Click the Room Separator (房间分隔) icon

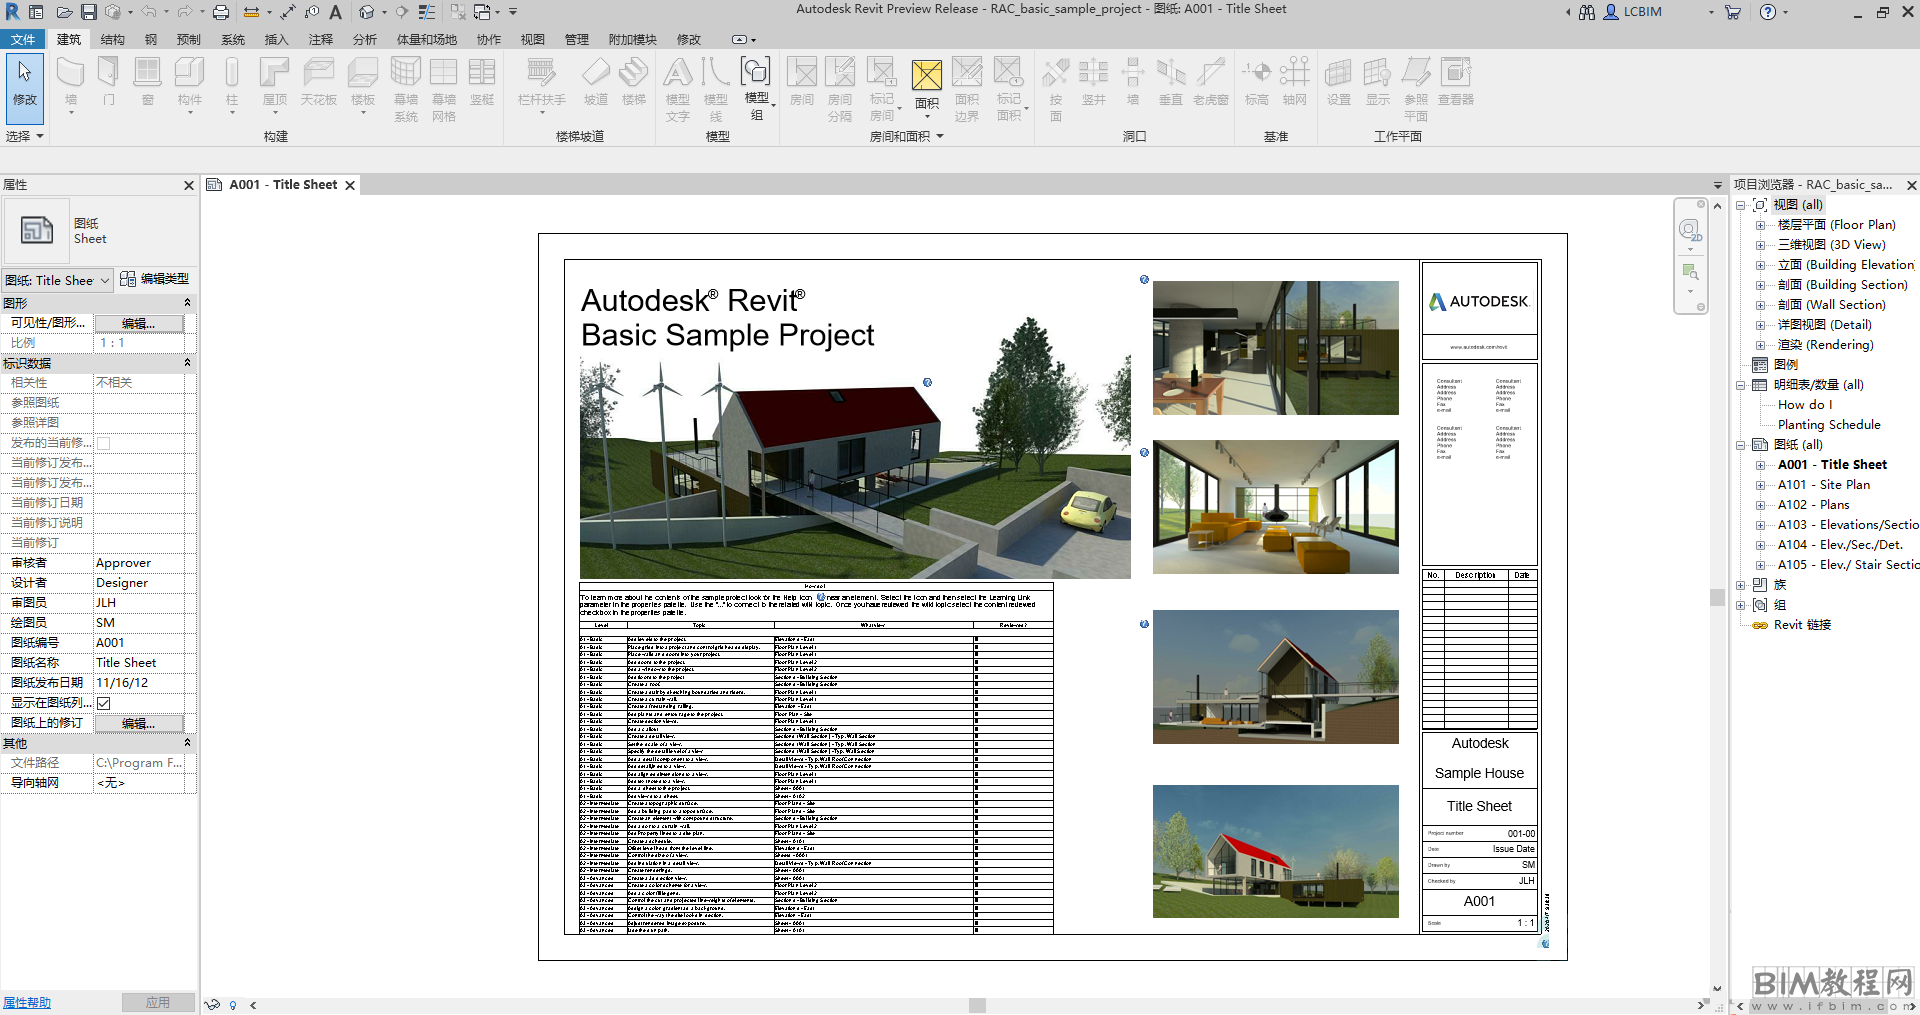point(840,73)
